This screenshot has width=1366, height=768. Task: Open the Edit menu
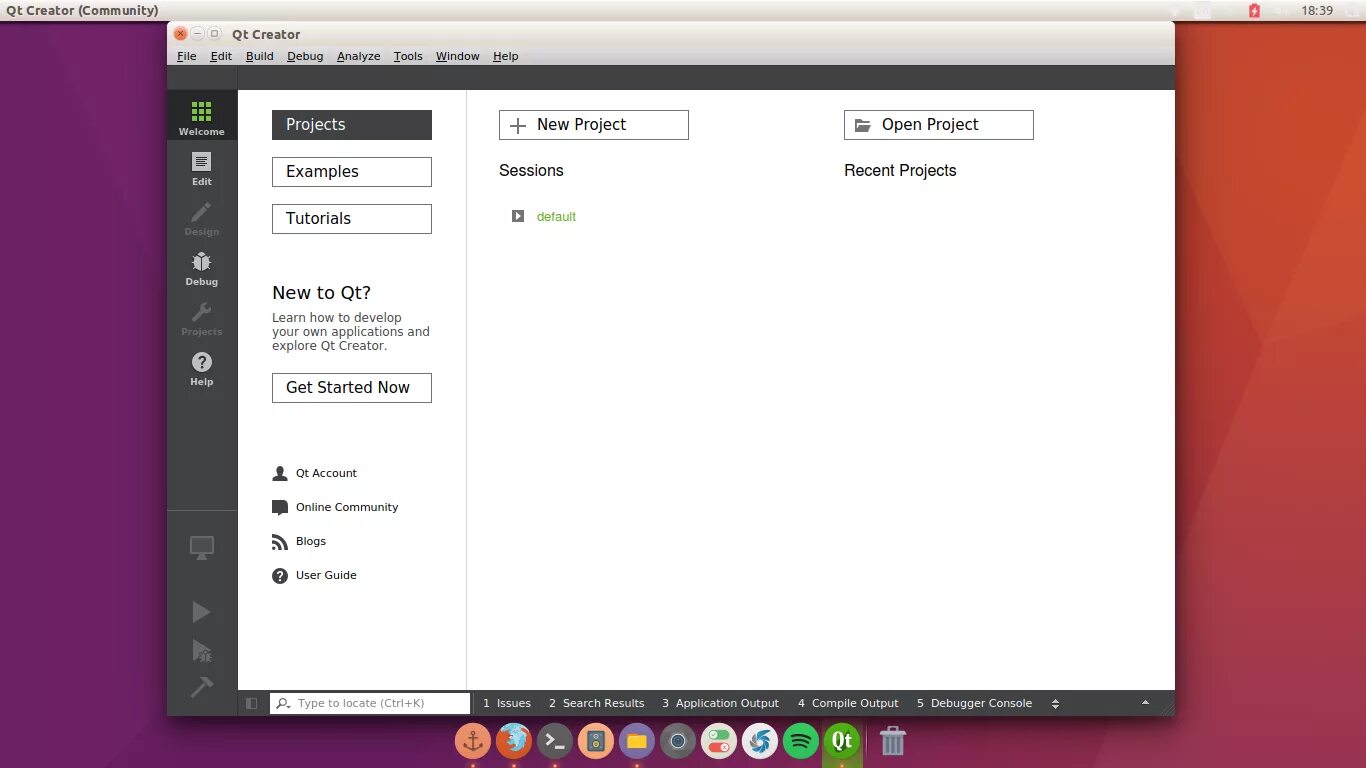221,56
